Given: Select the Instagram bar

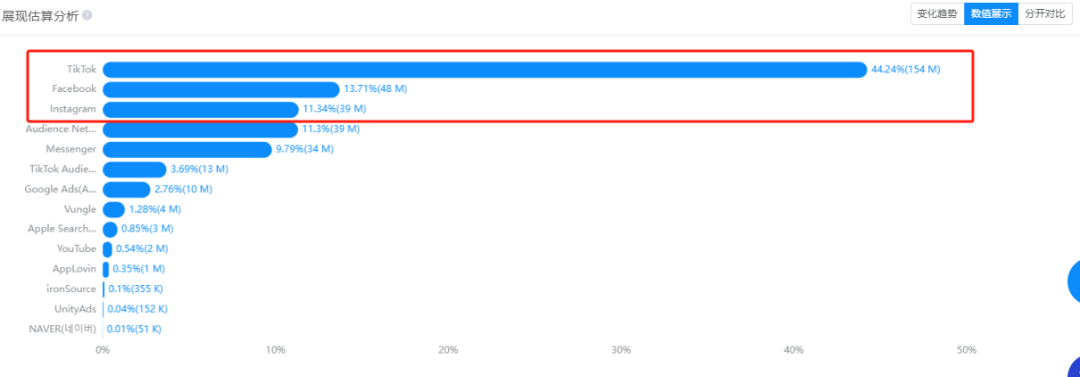Looking at the screenshot, I should pyautogui.click(x=200, y=110).
